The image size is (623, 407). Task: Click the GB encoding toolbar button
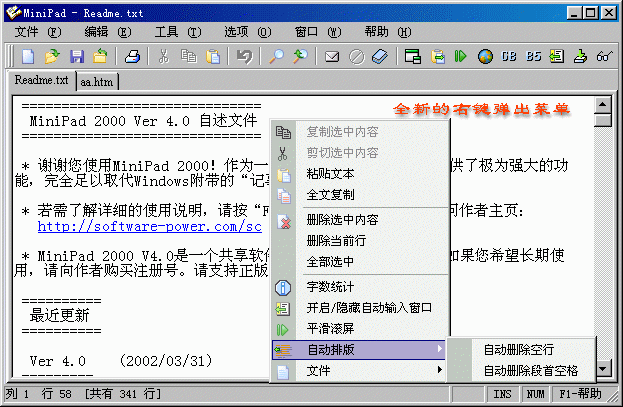pyautogui.click(x=509, y=56)
